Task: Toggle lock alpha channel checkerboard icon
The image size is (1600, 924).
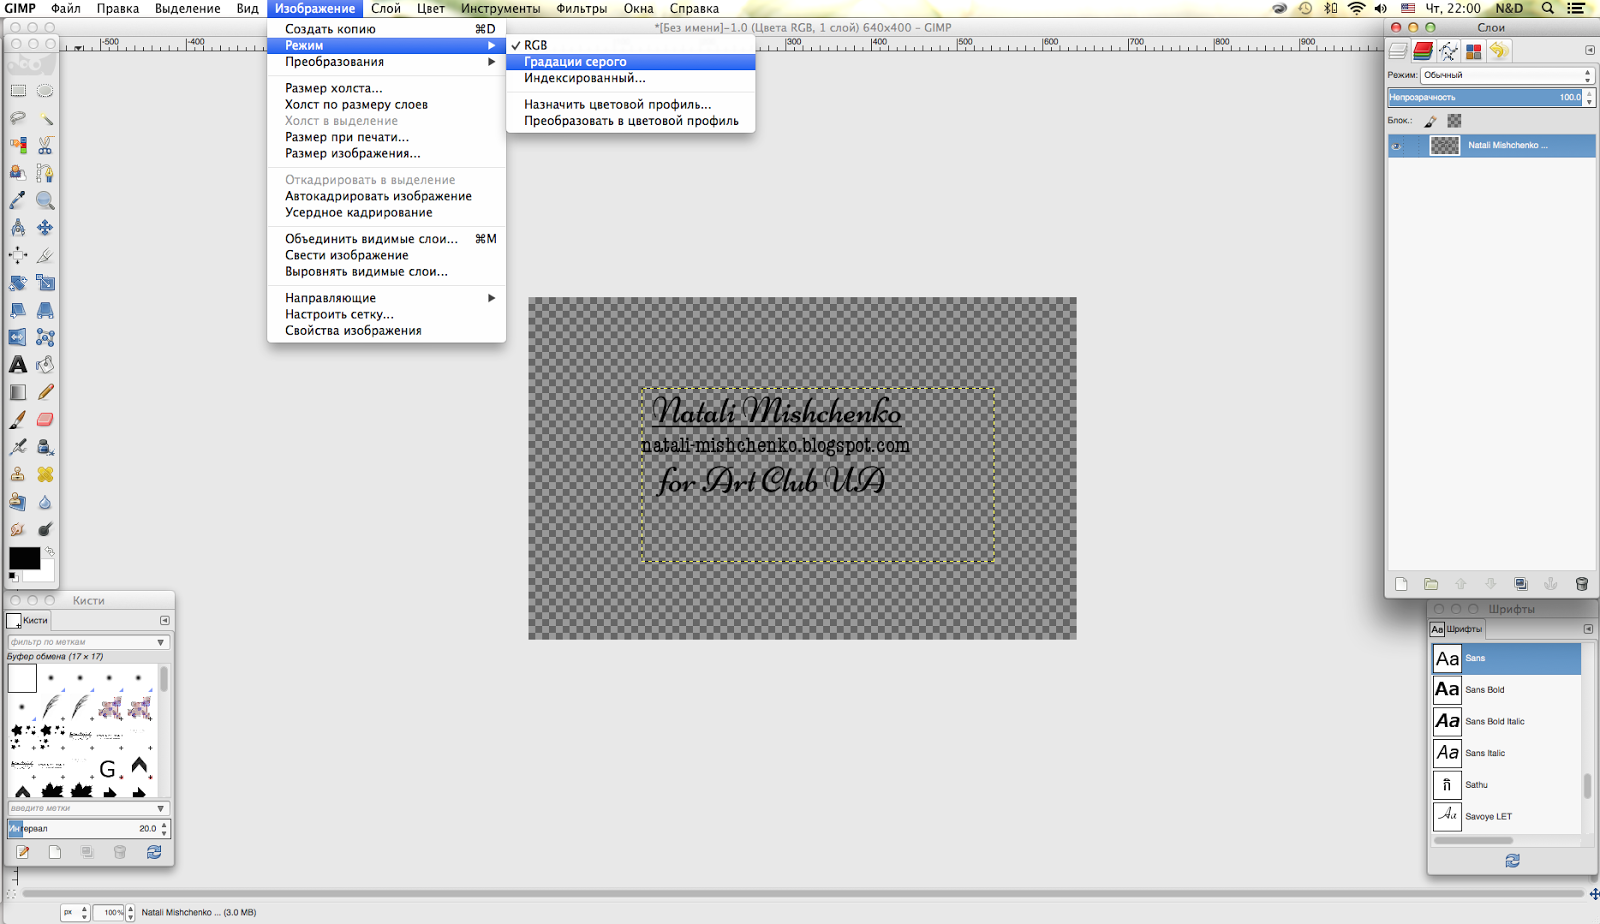Action: point(1454,121)
